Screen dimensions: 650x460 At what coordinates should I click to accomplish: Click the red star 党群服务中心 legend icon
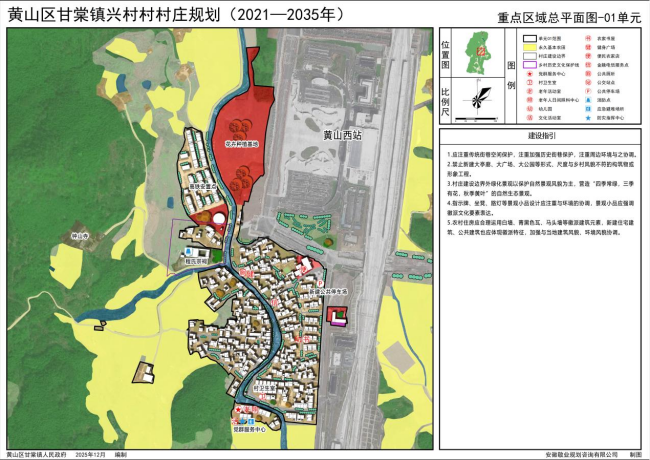click(529, 74)
